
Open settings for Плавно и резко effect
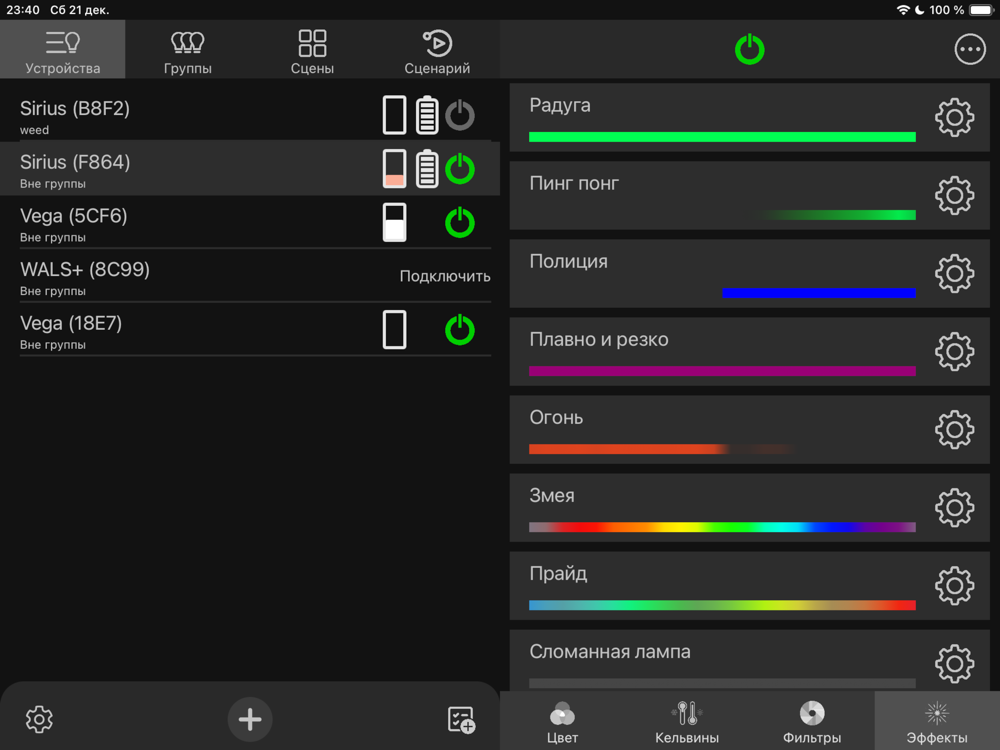(x=954, y=351)
